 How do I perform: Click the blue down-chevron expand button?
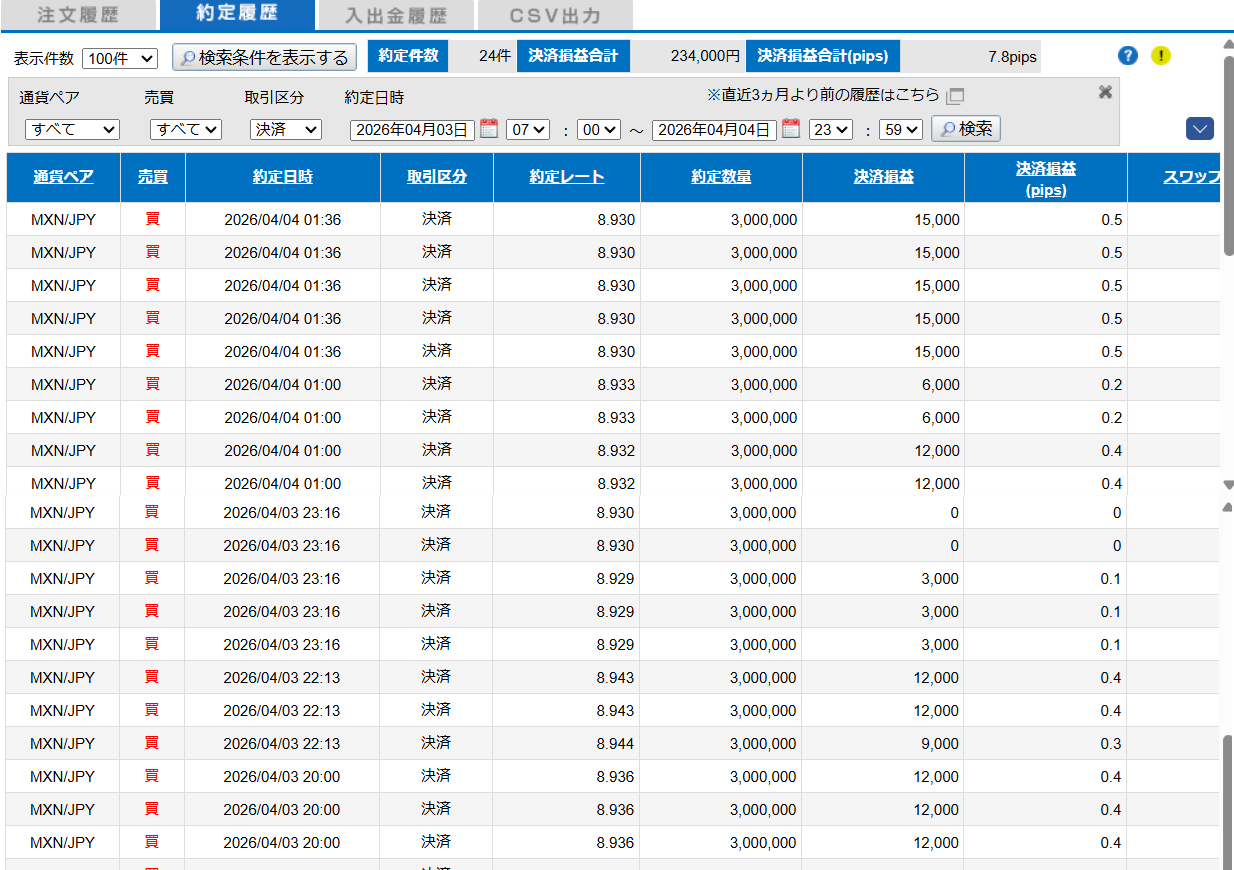coord(1199,128)
